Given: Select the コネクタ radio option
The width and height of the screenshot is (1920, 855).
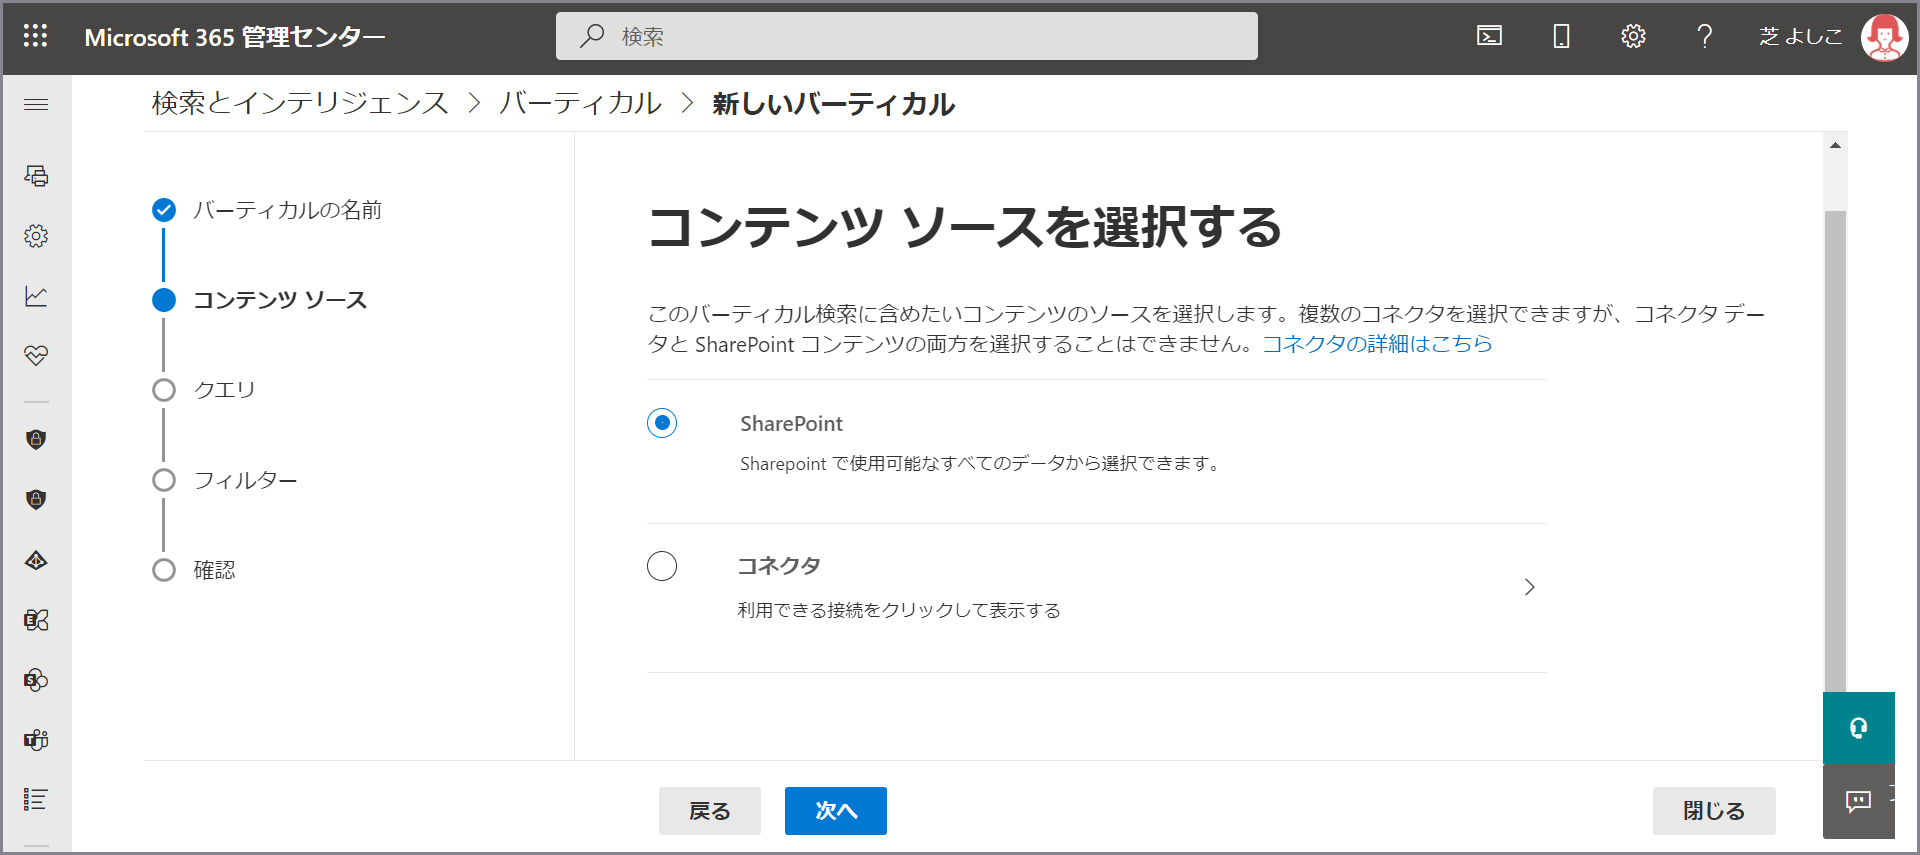Looking at the screenshot, I should (662, 566).
